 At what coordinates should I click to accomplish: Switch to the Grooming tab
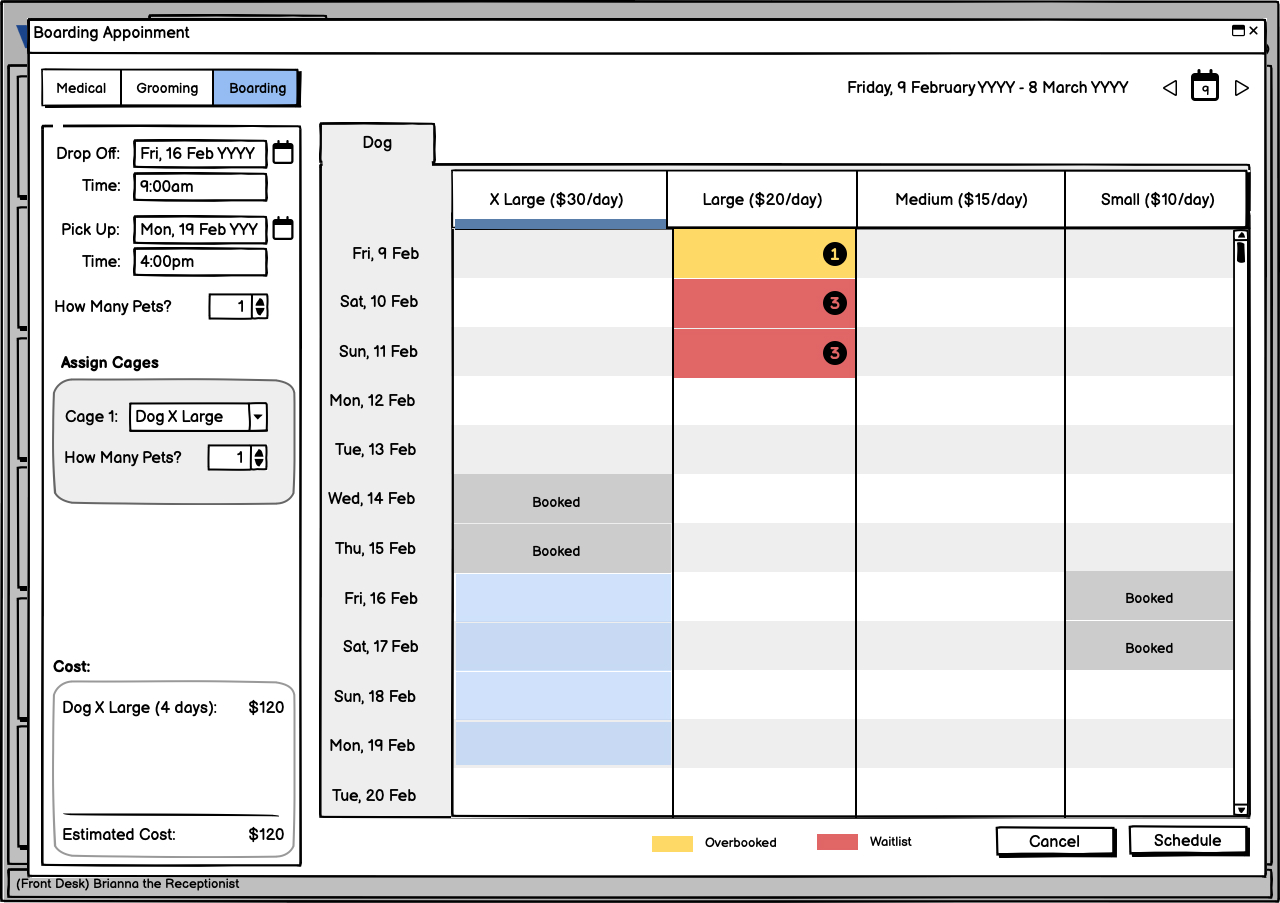click(167, 88)
